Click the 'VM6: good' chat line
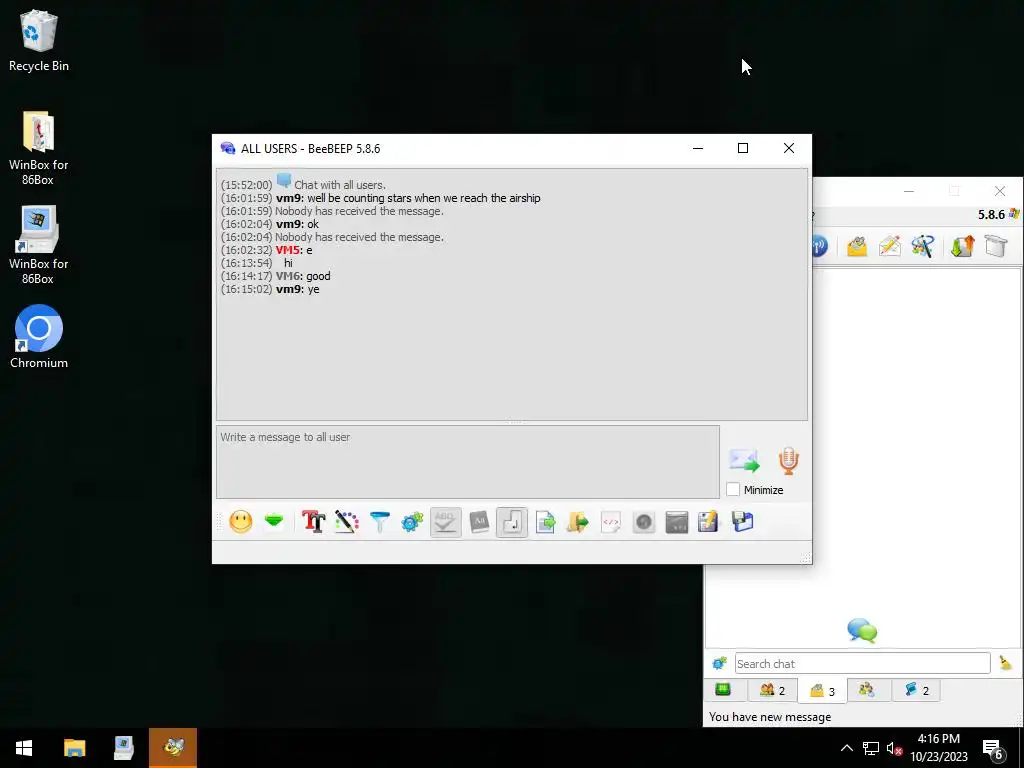The image size is (1024, 768). pos(303,276)
